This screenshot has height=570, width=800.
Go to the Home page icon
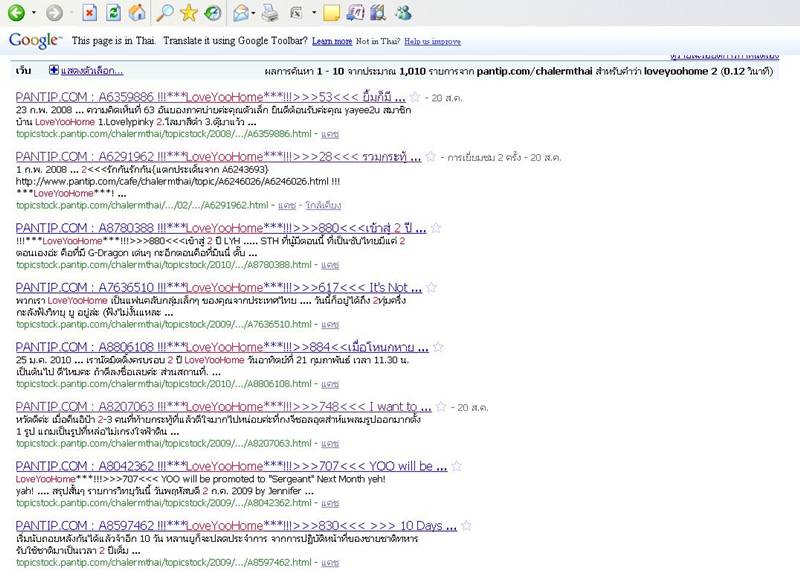(x=137, y=13)
